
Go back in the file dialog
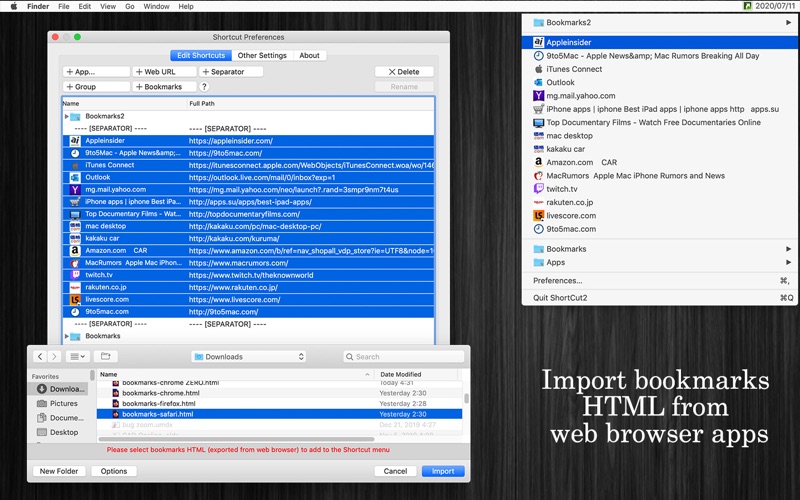[x=40, y=356]
